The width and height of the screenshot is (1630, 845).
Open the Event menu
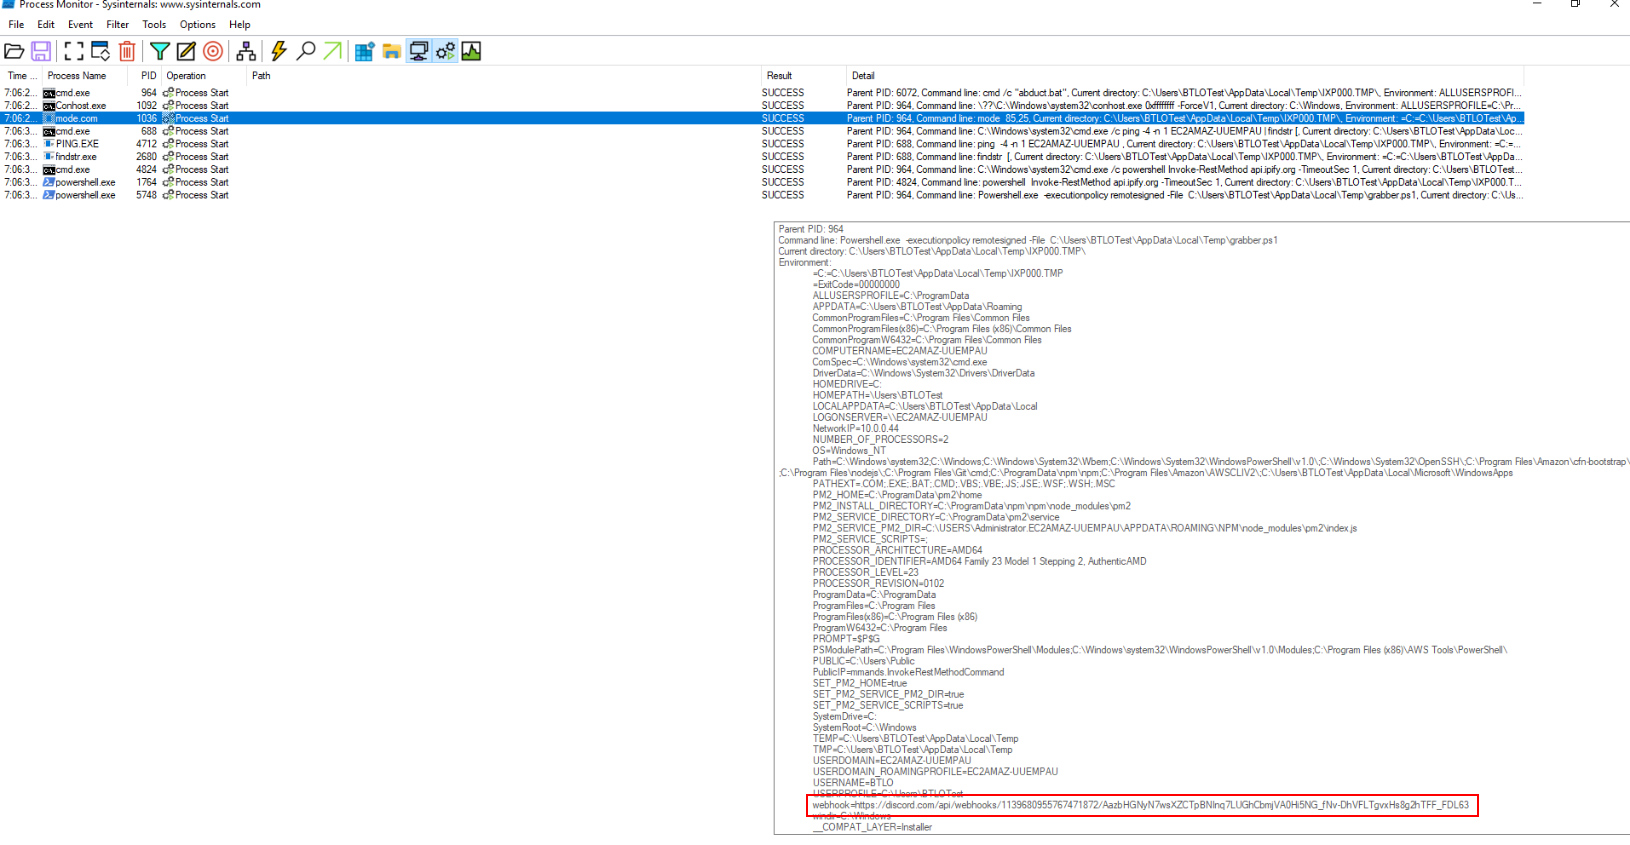pyautogui.click(x=80, y=25)
